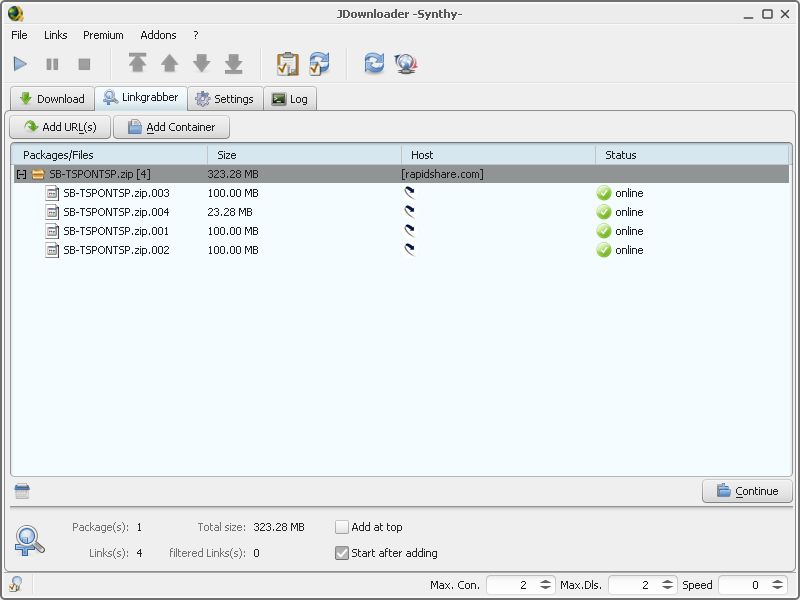Click the file icon of SB-TSPONTSP.zip.004

coord(52,212)
